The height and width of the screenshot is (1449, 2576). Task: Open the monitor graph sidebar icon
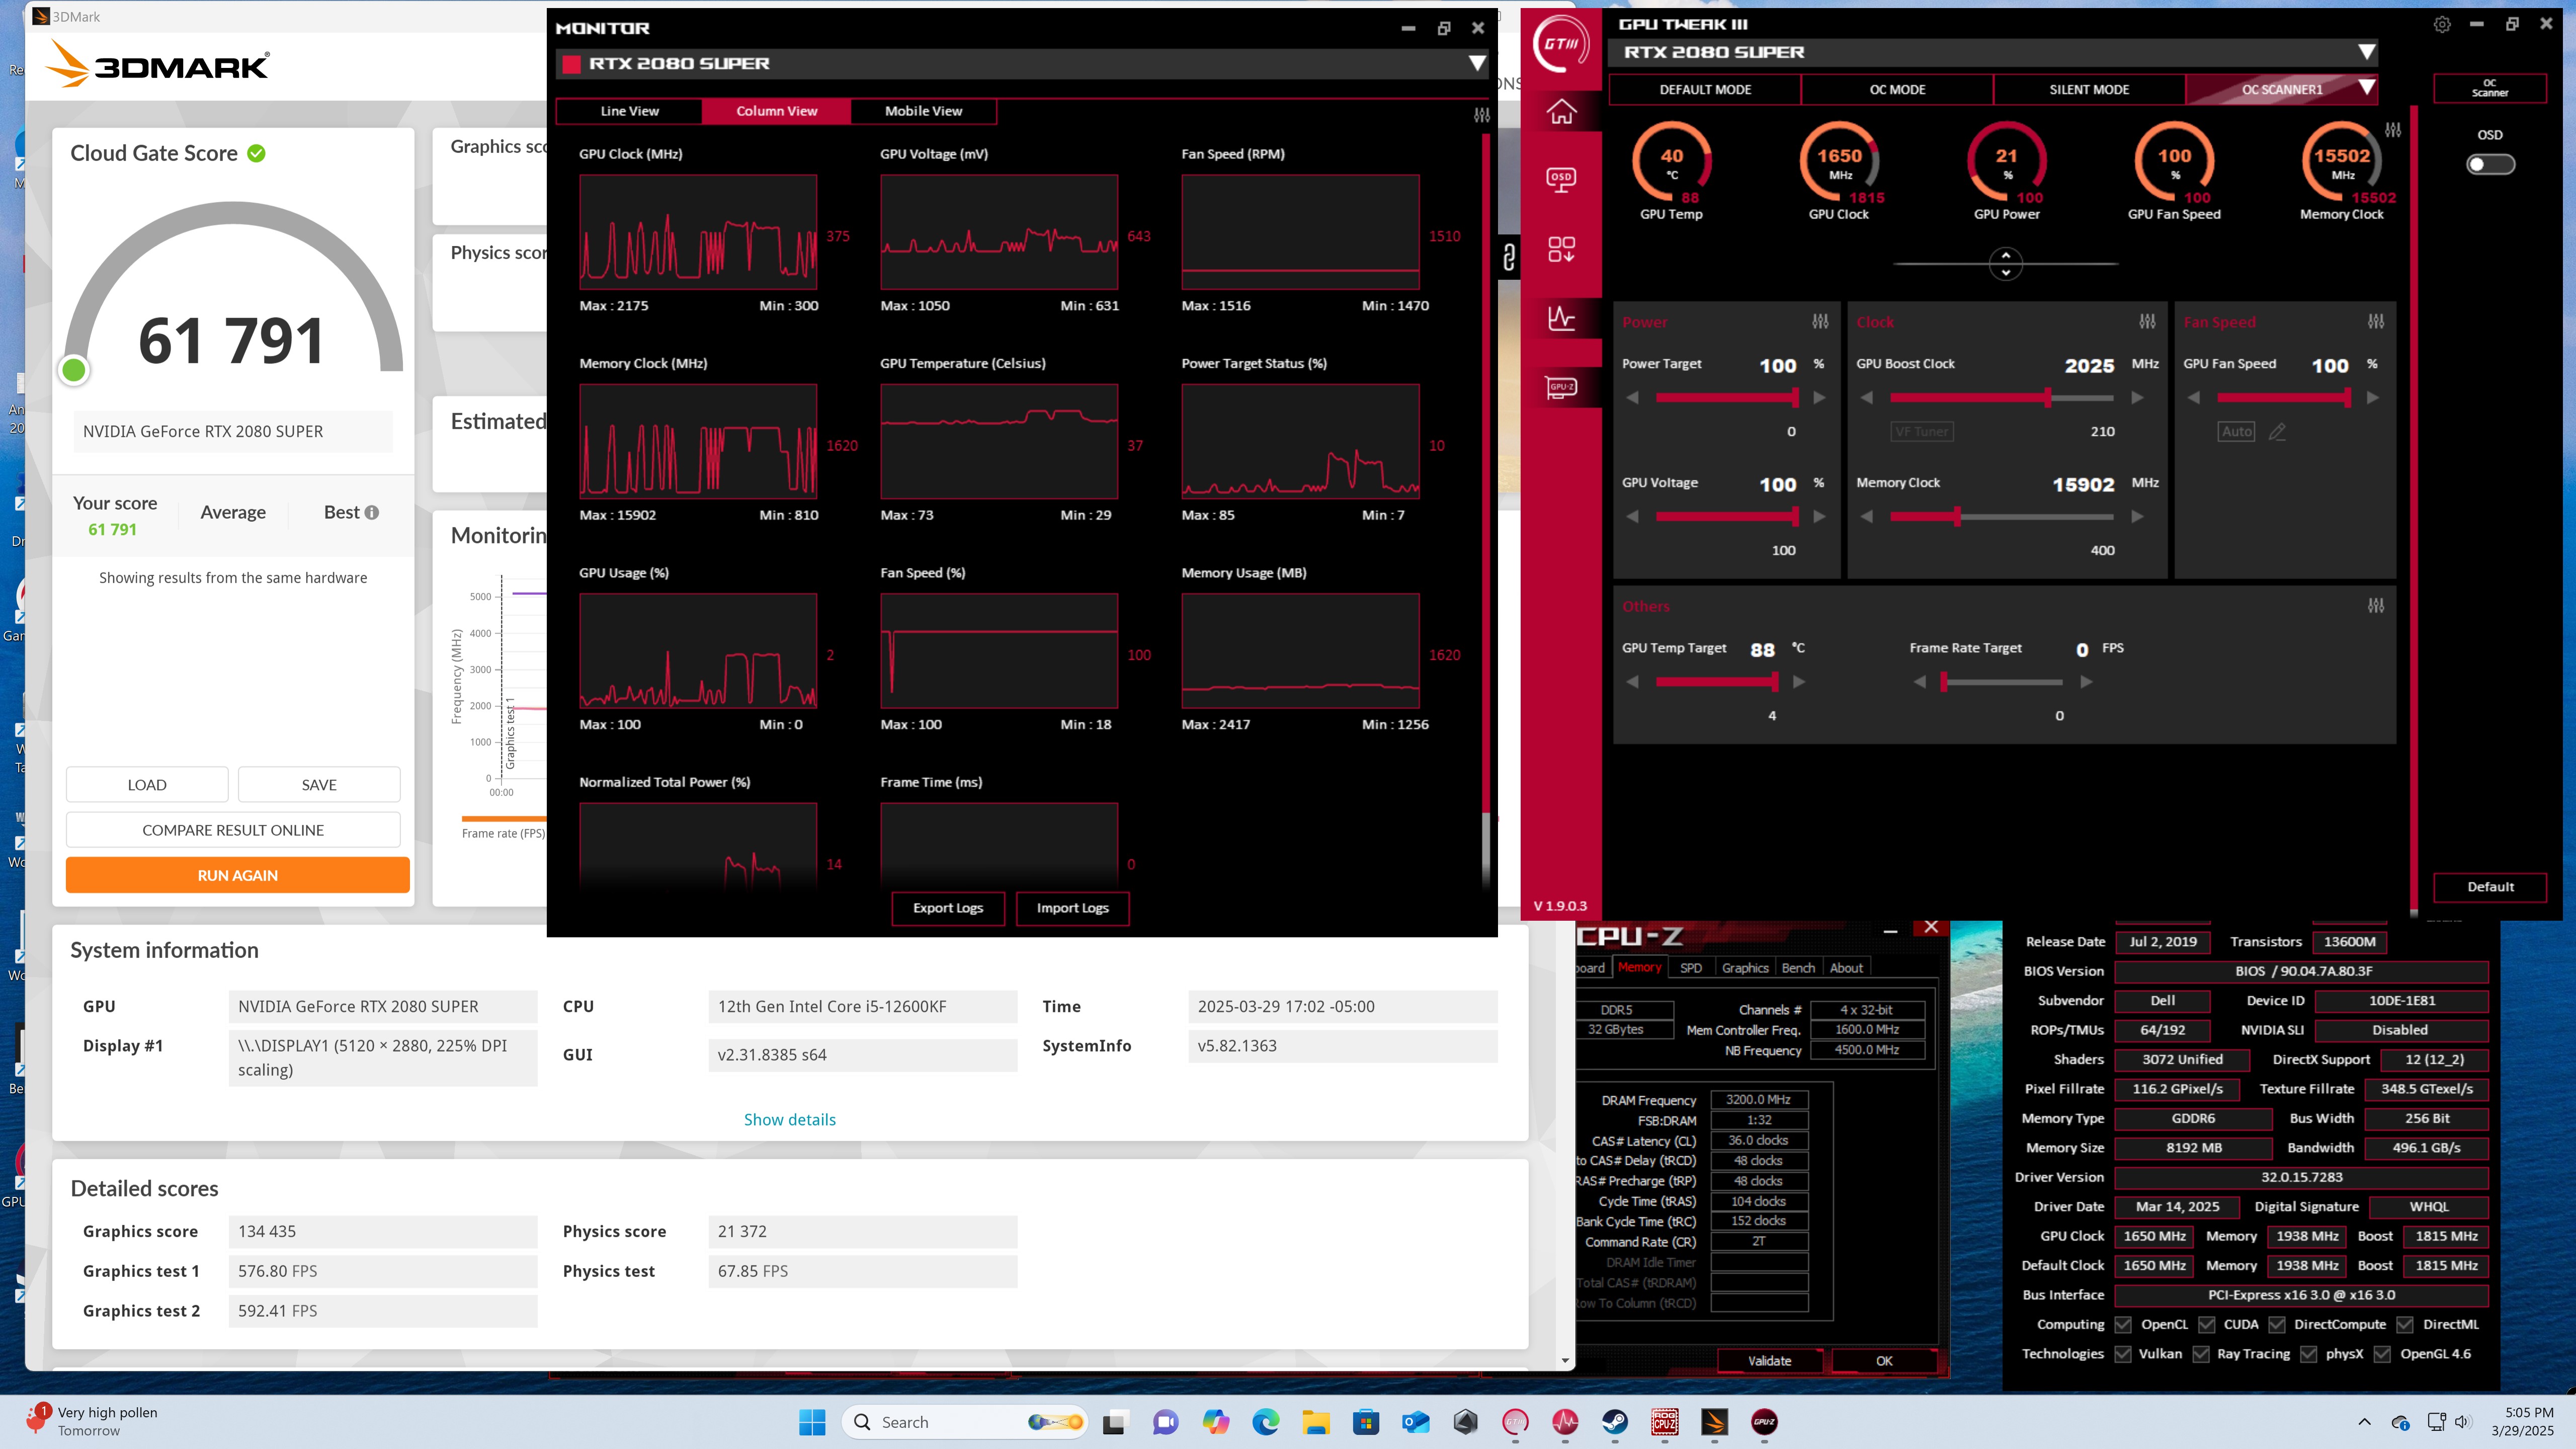coord(1561,318)
